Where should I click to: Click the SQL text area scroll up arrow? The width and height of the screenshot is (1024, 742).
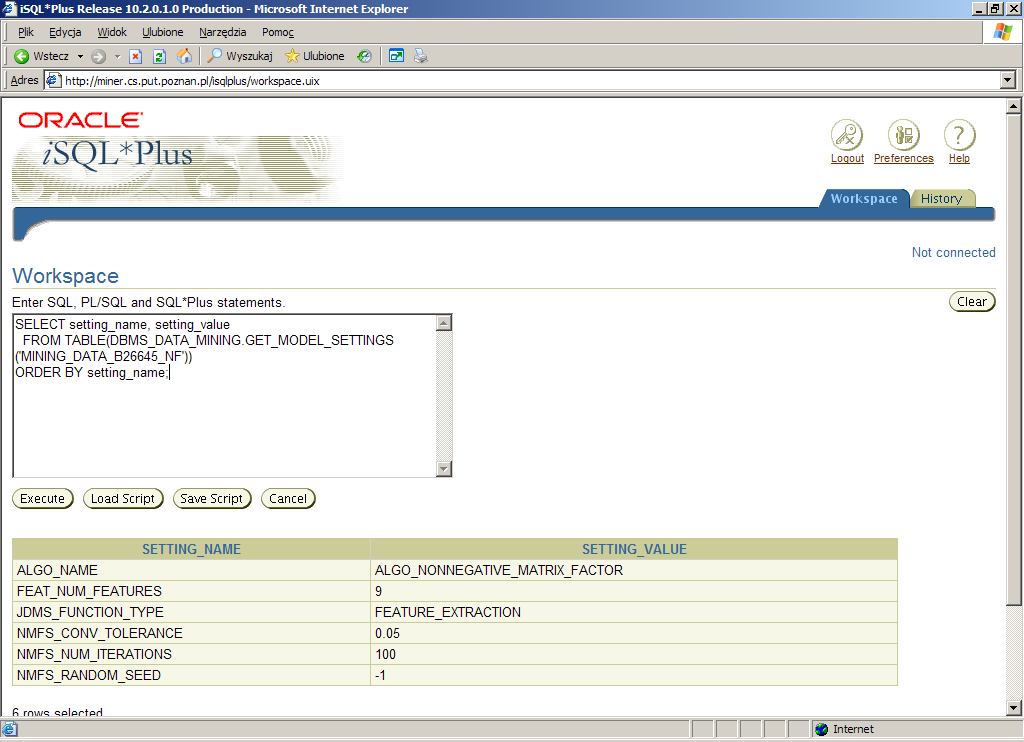tap(444, 323)
